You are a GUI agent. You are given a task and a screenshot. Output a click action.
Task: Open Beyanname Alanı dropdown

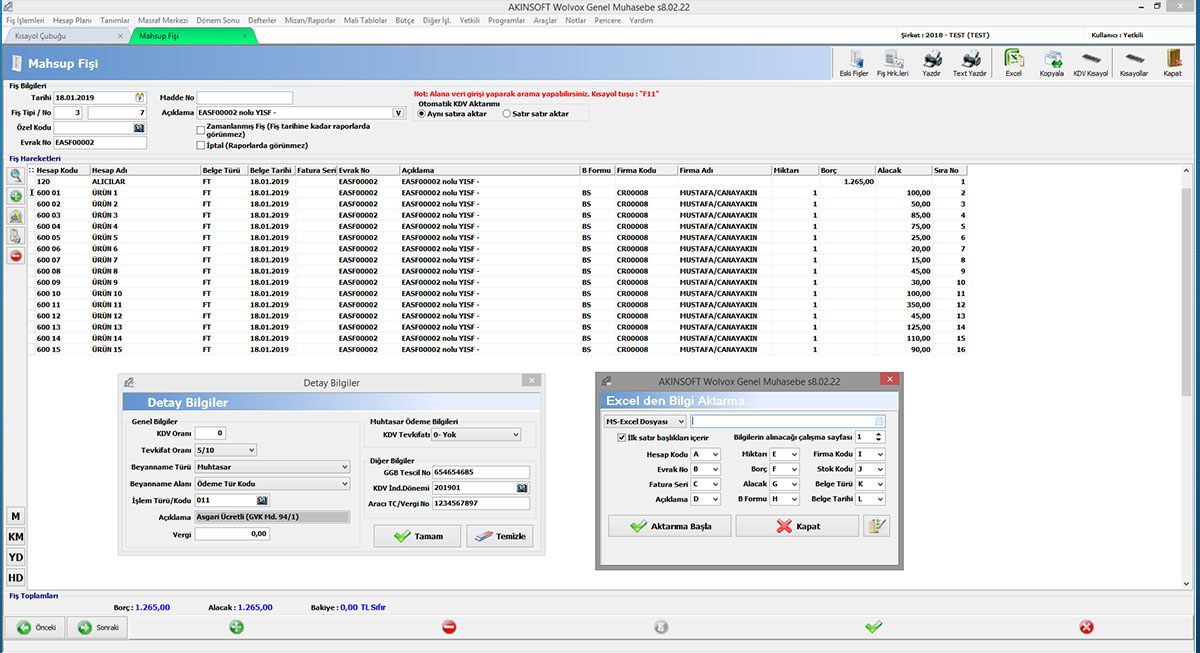pyautogui.click(x=345, y=483)
